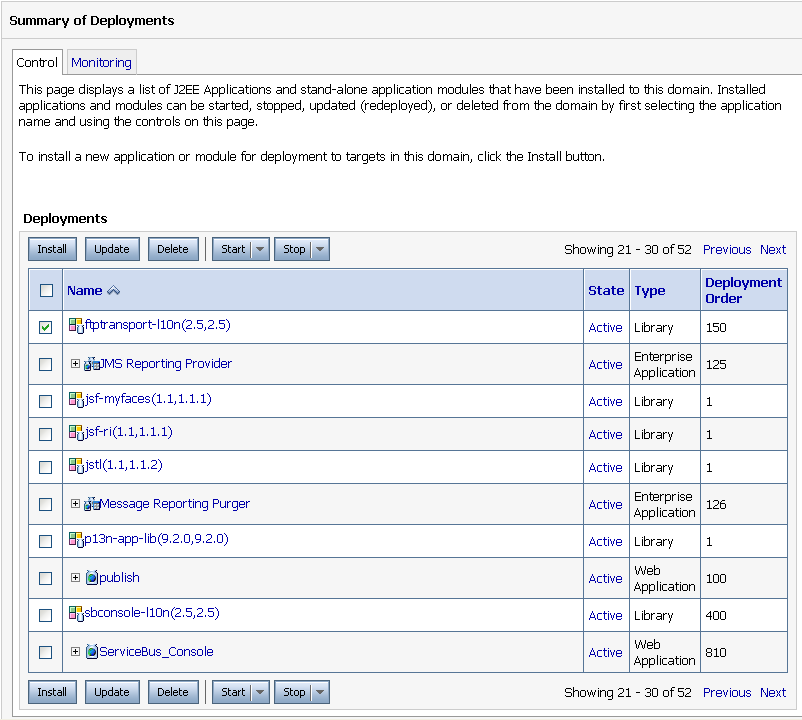Open the publish deployment link
The image size is (802, 720).
119,578
